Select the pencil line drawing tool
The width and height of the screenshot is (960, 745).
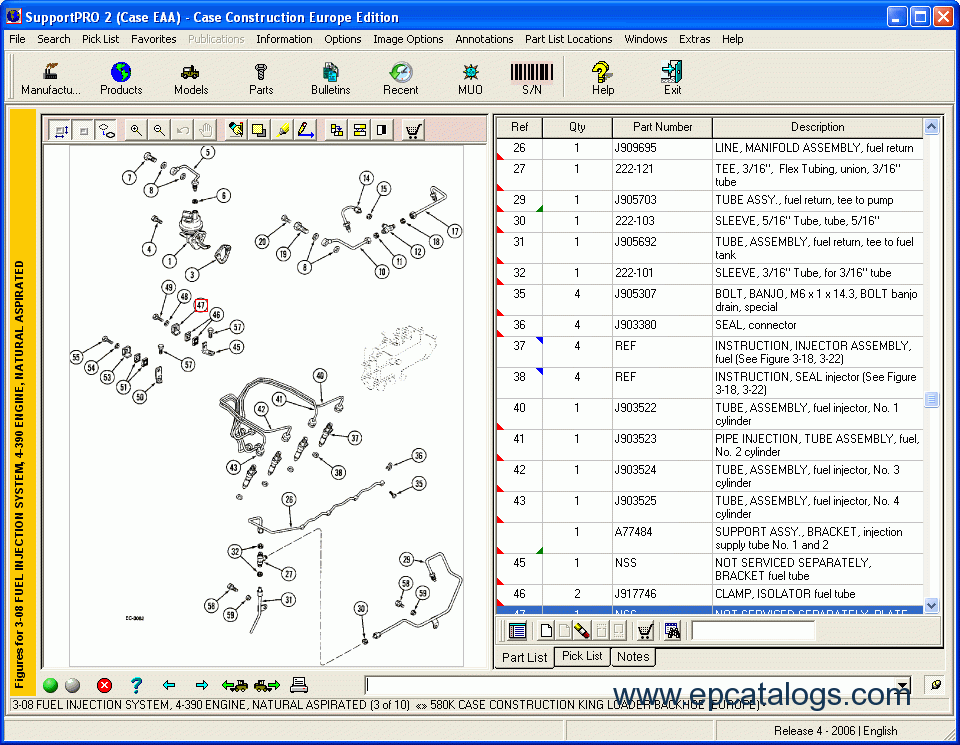(306, 130)
